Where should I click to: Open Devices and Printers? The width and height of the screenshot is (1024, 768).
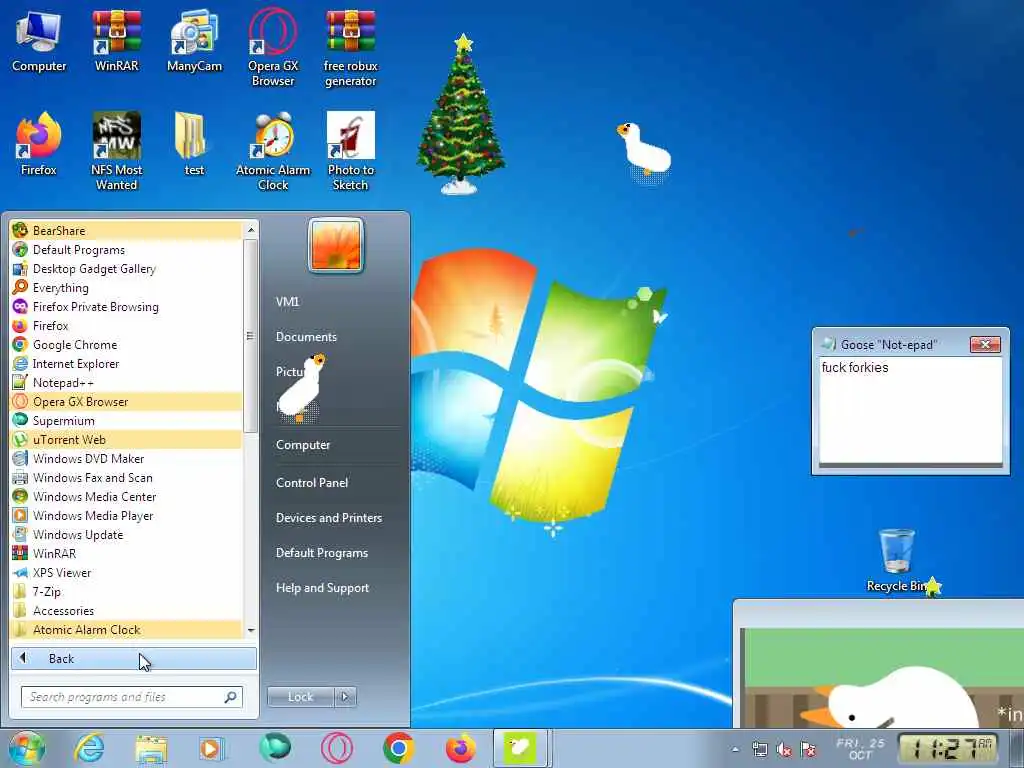tap(328, 518)
